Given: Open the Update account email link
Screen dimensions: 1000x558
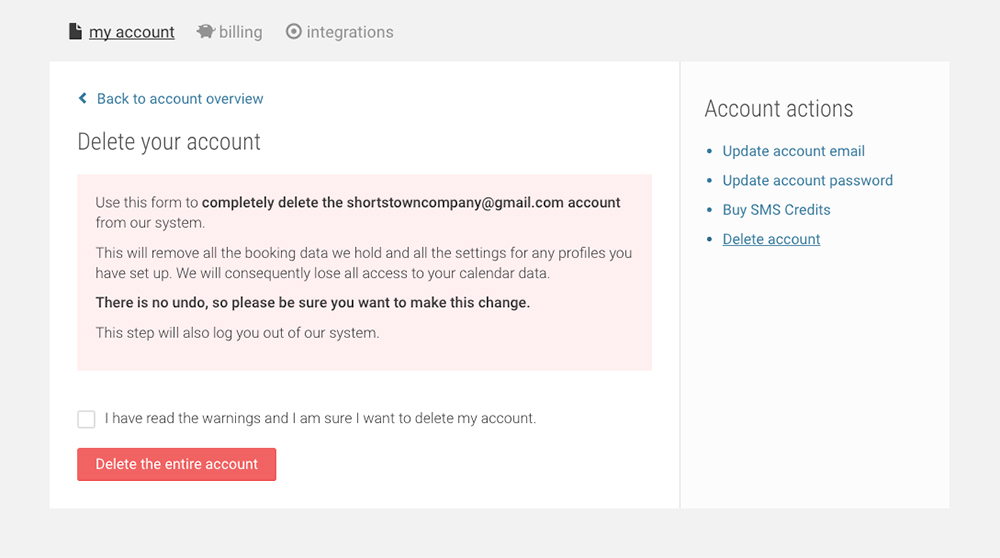Looking at the screenshot, I should (x=793, y=151).
